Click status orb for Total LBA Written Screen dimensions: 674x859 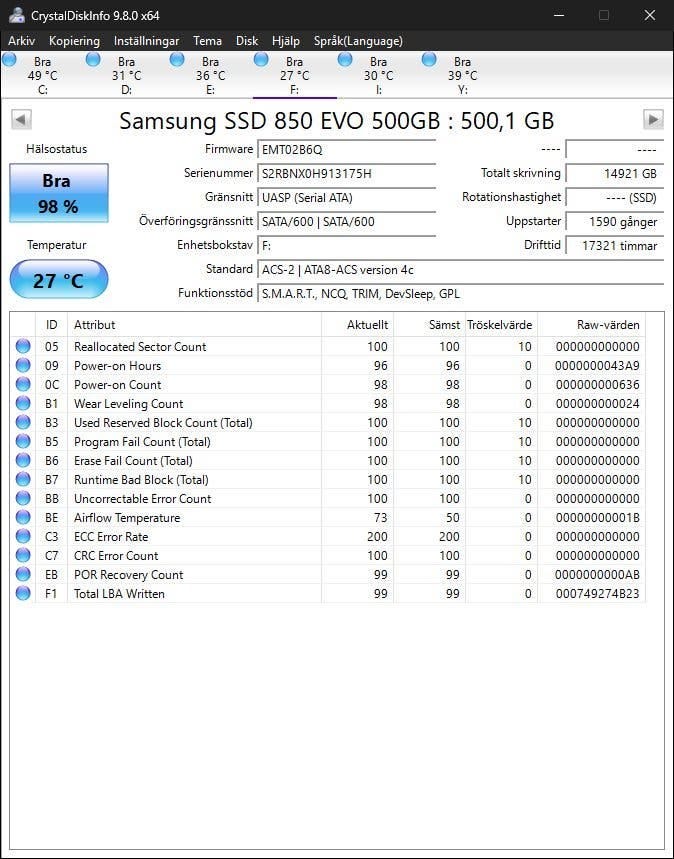click(x=23, y=593)
